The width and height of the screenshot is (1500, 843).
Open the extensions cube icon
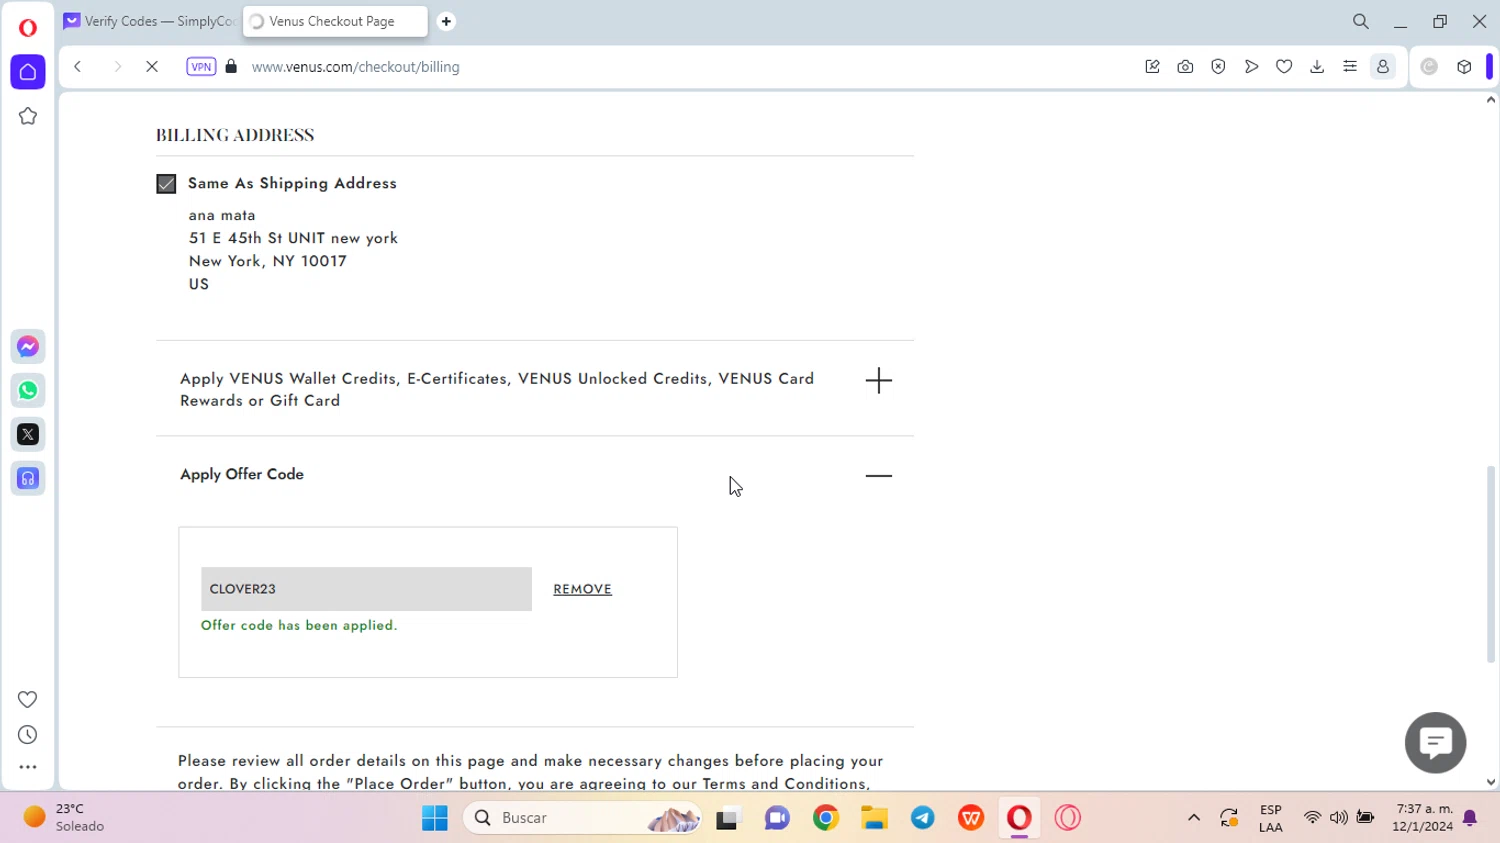pyautogui.click(x=1464, y=67)
